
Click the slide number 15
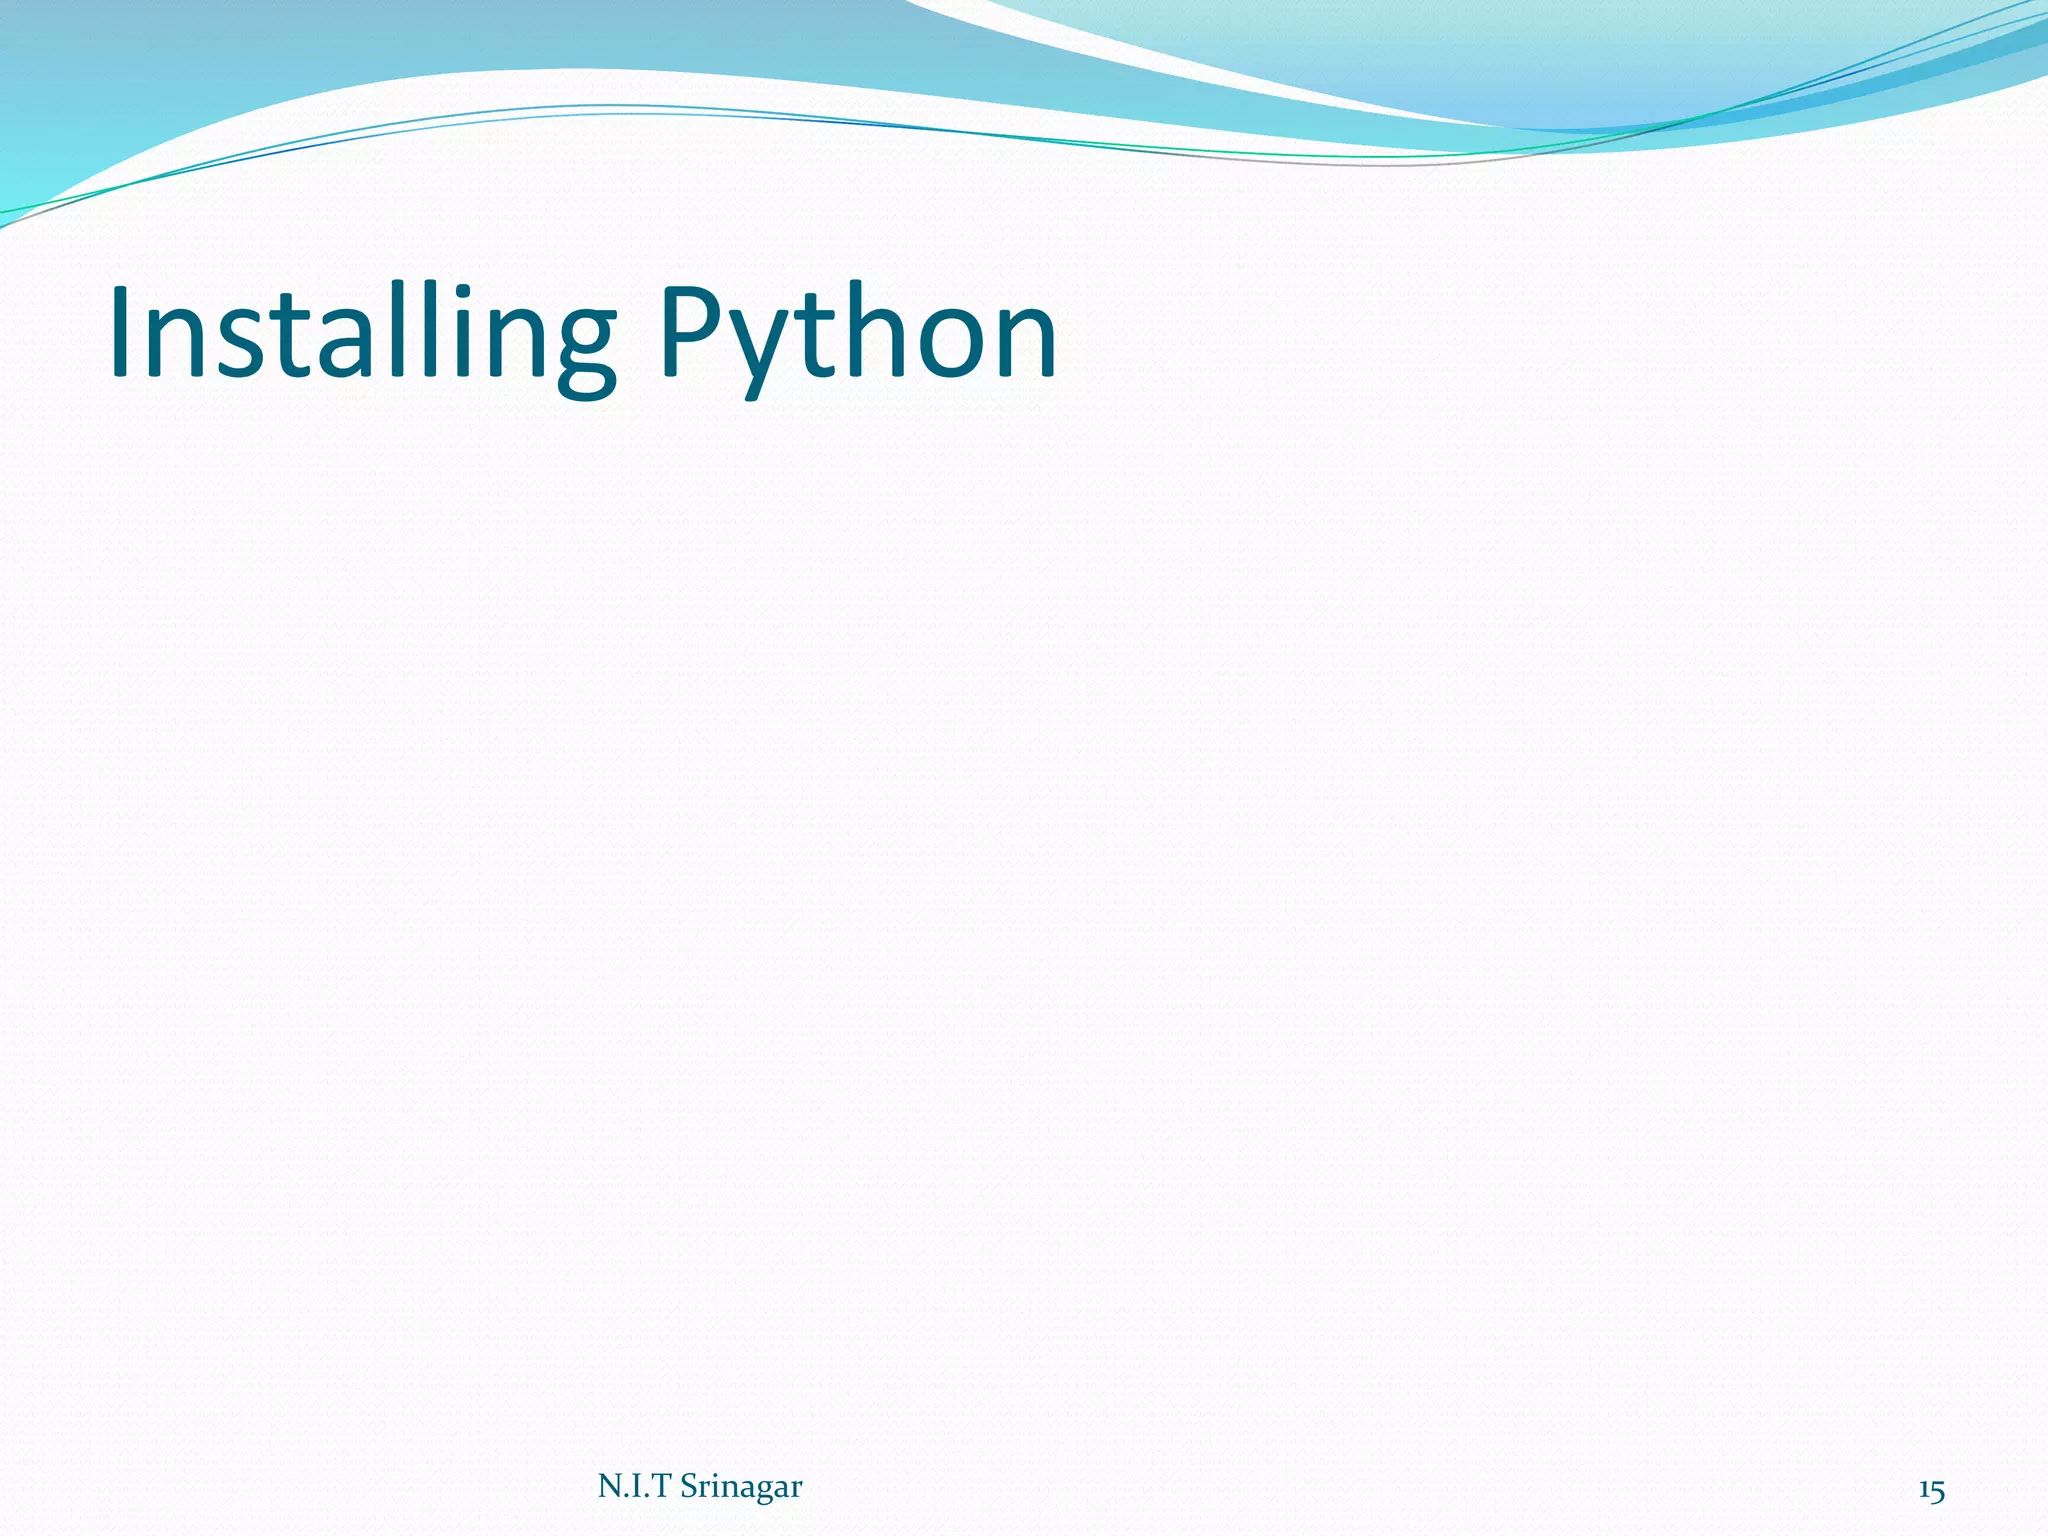tap(1932, 1491)
